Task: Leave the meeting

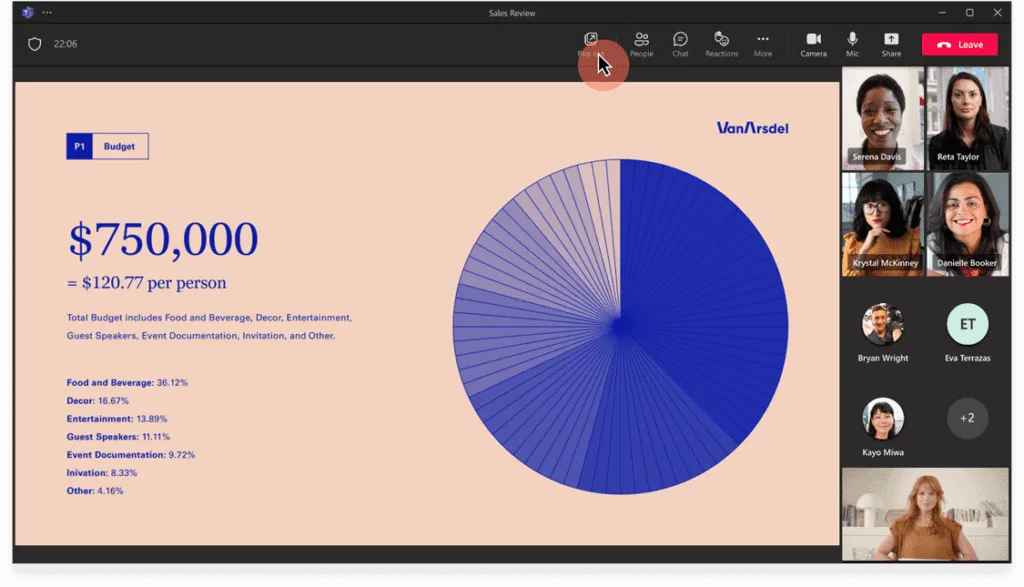Action: [959, 44]
